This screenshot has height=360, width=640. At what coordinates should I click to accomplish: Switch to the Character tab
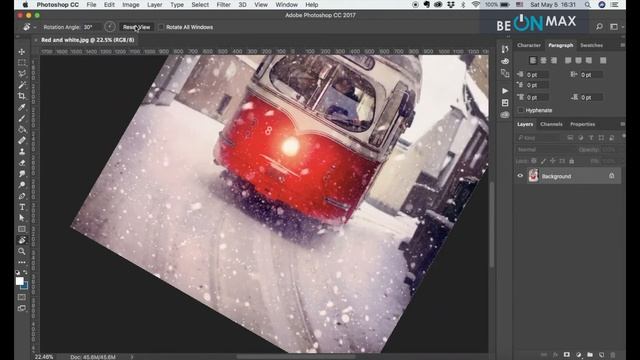pyautogui.click(x=529, y=45)
